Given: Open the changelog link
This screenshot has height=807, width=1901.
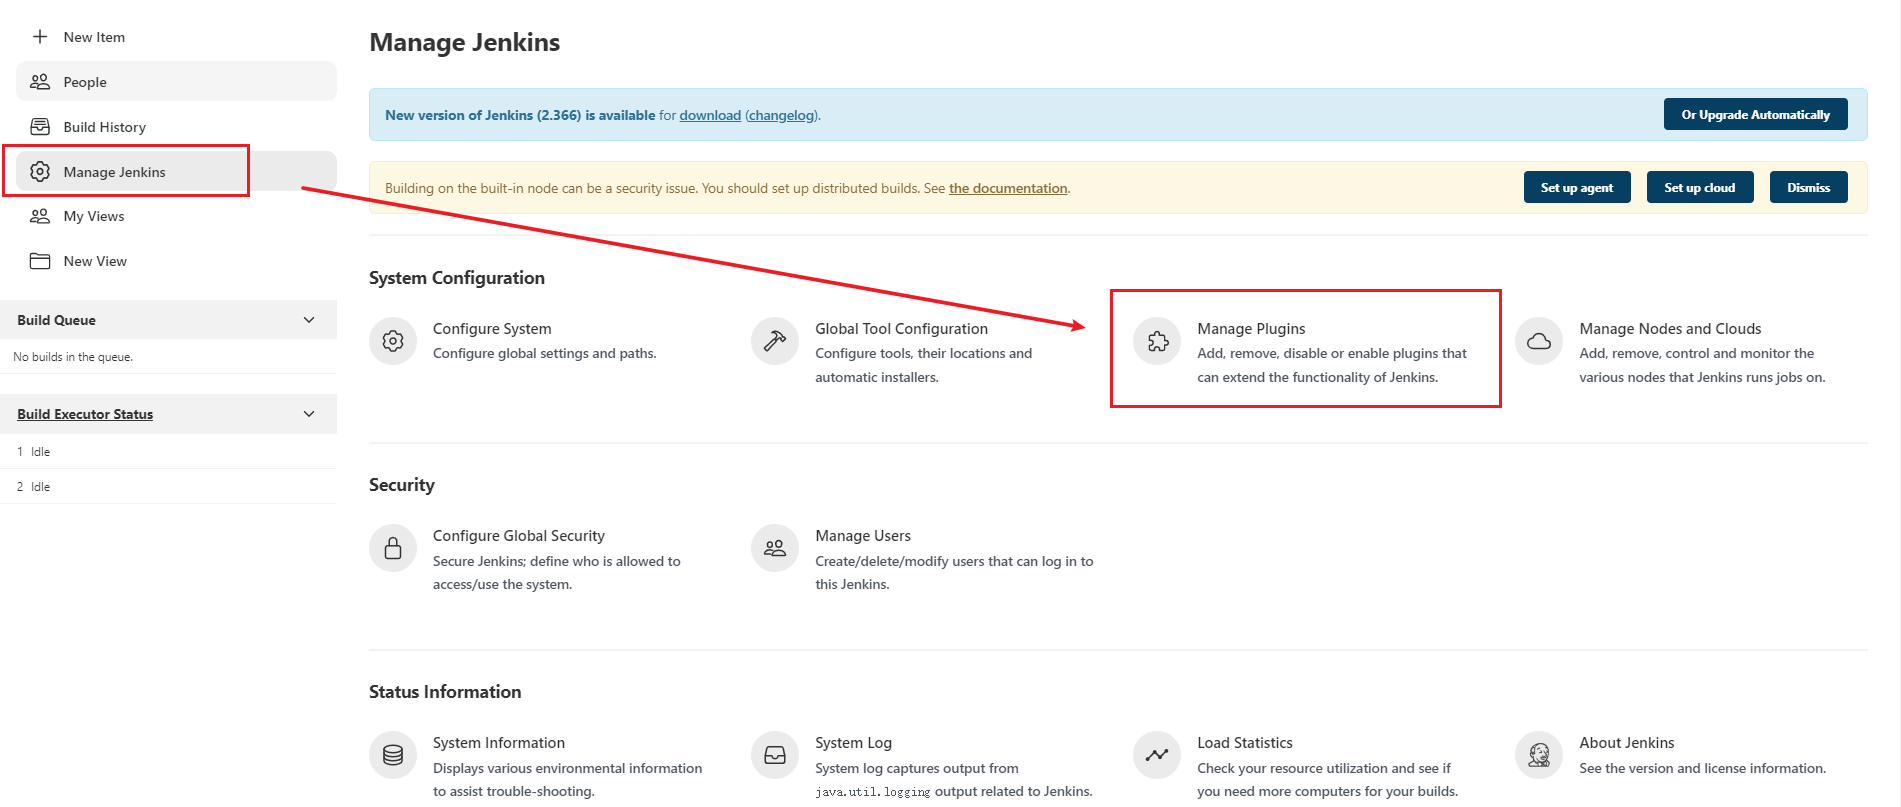Looking at the screenshot, I should pyautogui.click(x=783, y=115).
